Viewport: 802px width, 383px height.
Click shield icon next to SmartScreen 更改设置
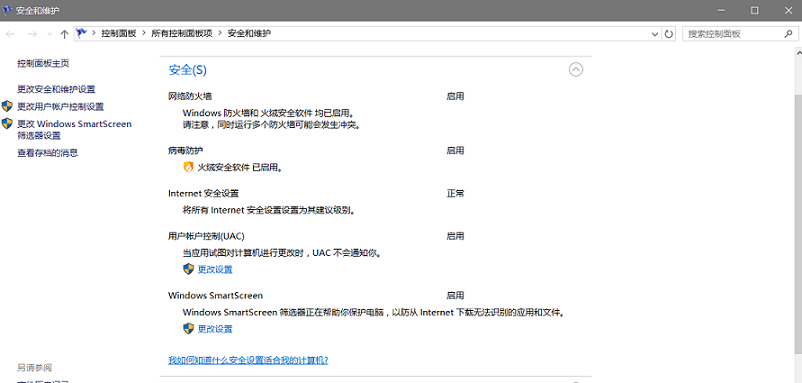[188, 329]
